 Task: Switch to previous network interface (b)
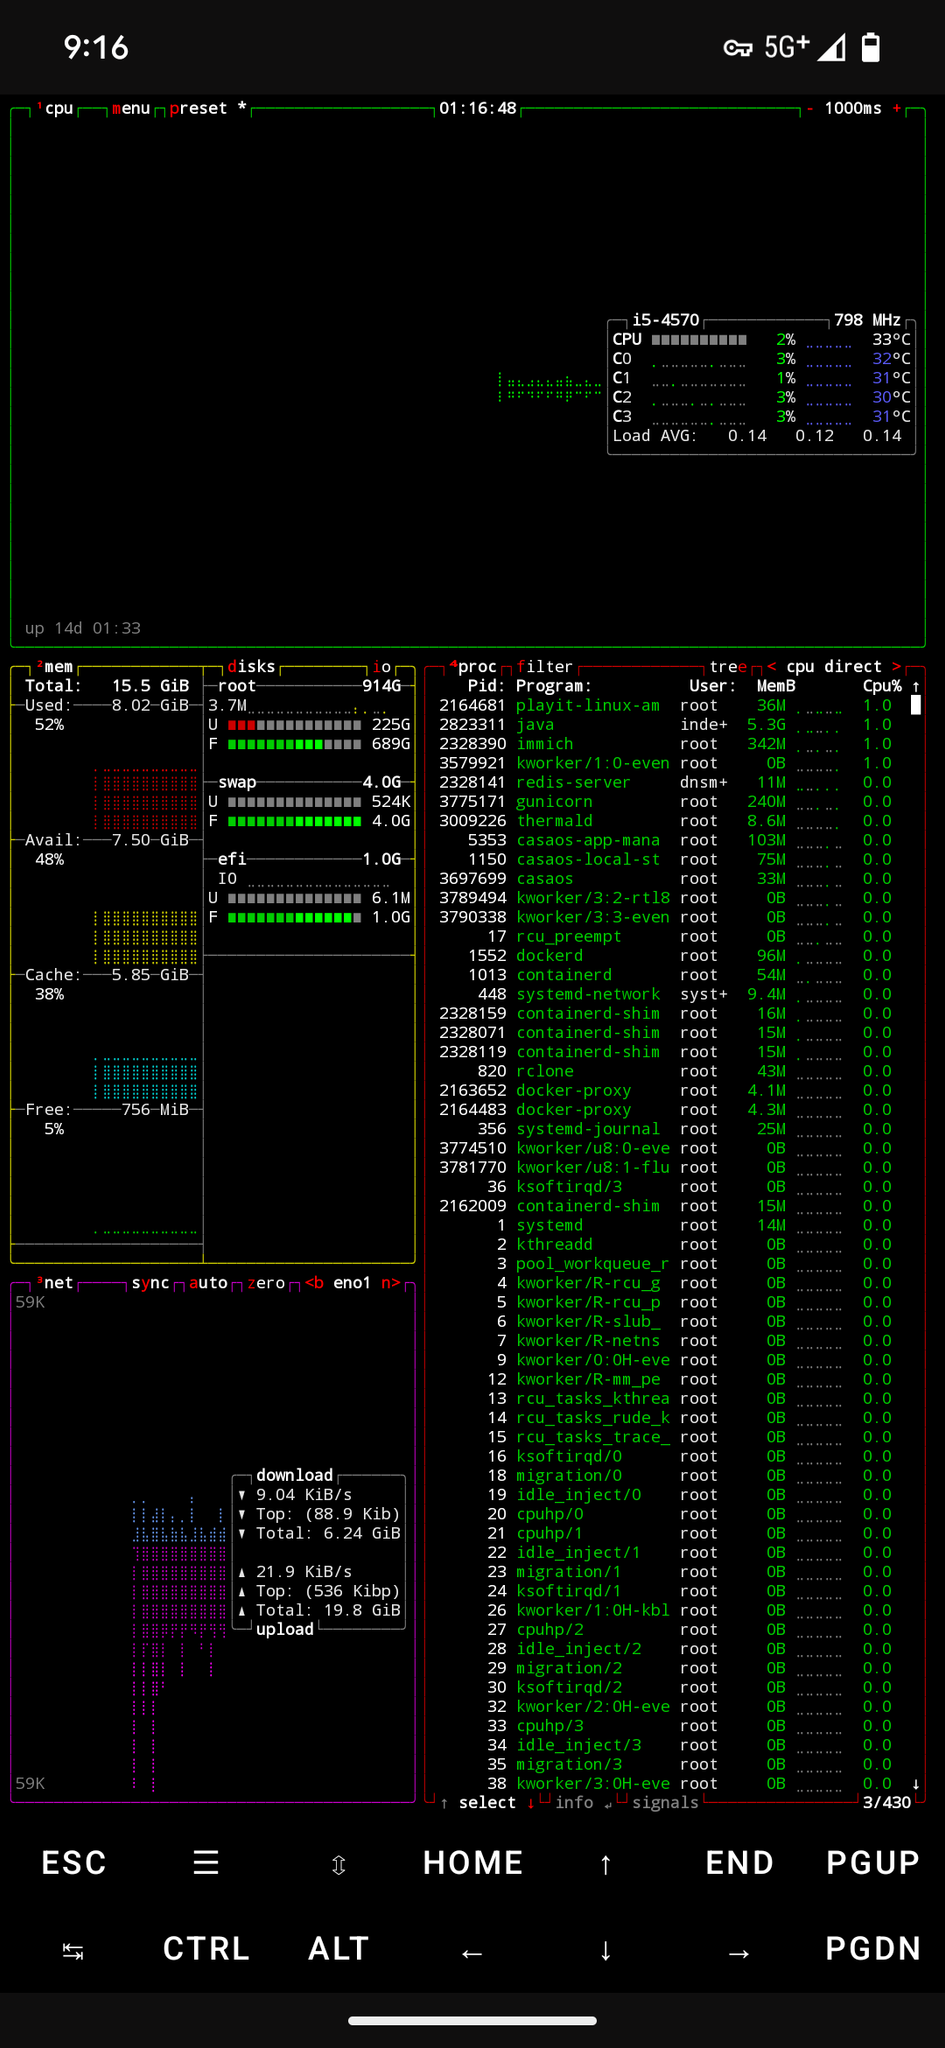pyautogui.click(x=314, y=1282)
